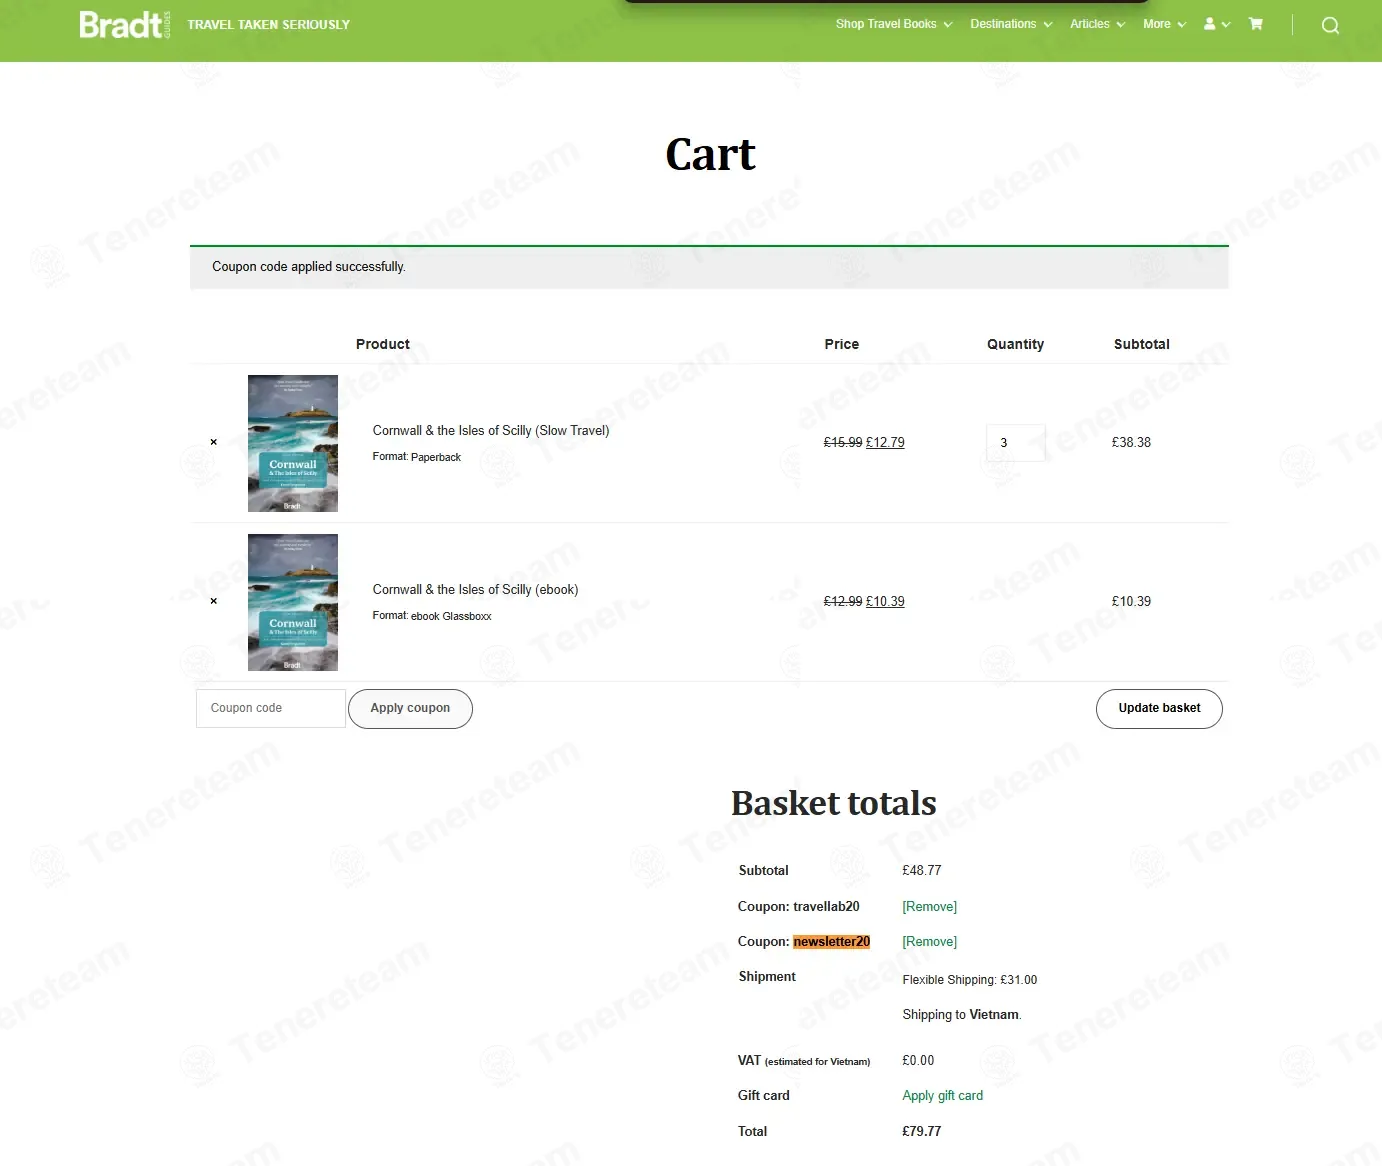Viewport: 1382px width, 1166px height.
Task: Open the Cornwall ebook cover thumbnail
Action: click(293, 602)
